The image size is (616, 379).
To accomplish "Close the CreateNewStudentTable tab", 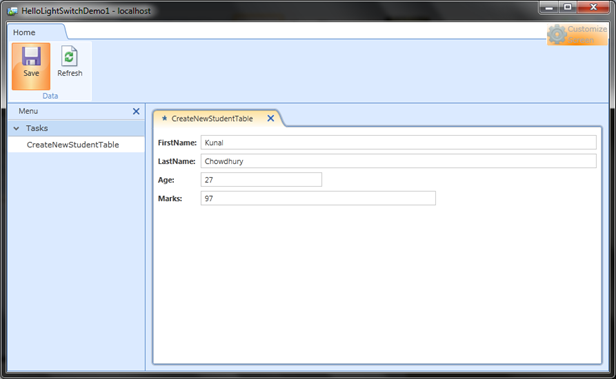I will tap(271, 118).
